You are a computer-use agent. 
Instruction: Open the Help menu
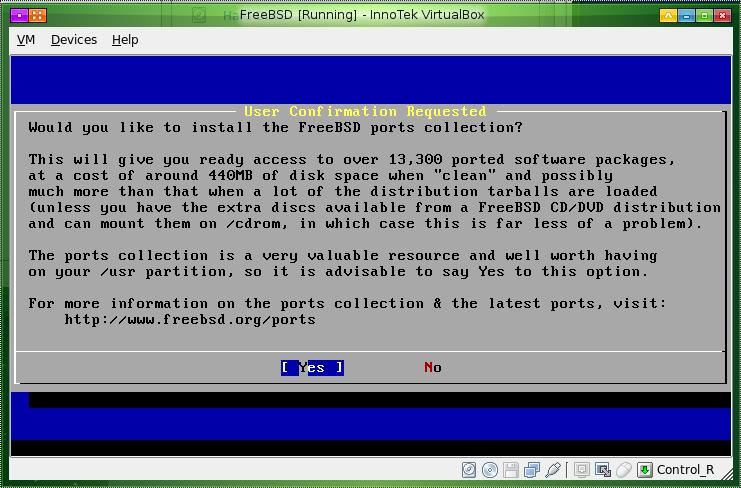[x=125, y=40]
